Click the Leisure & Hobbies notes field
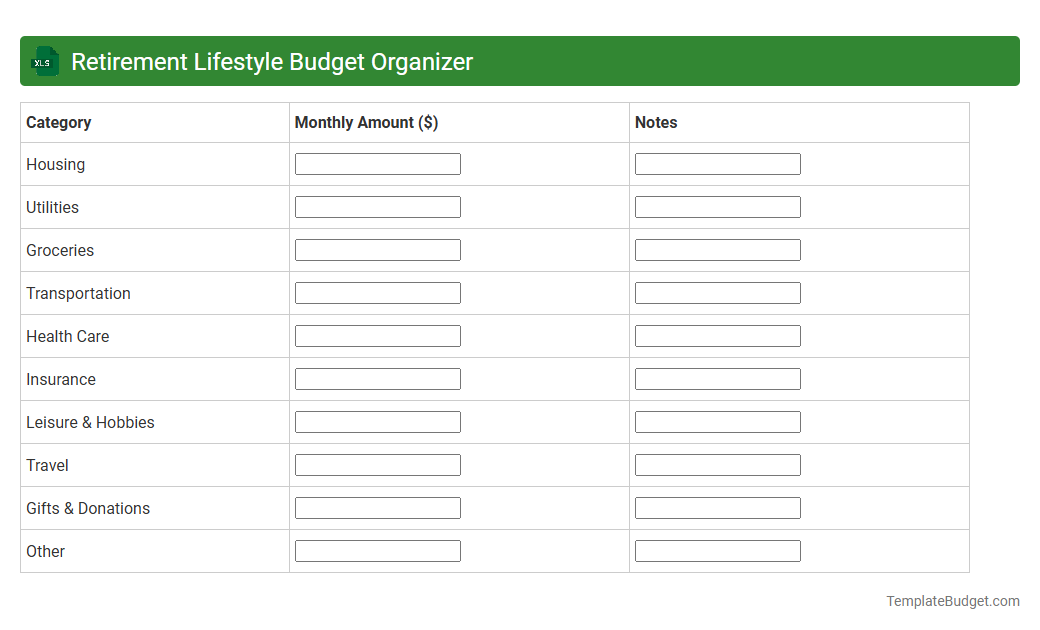 [x=717, y=421]
